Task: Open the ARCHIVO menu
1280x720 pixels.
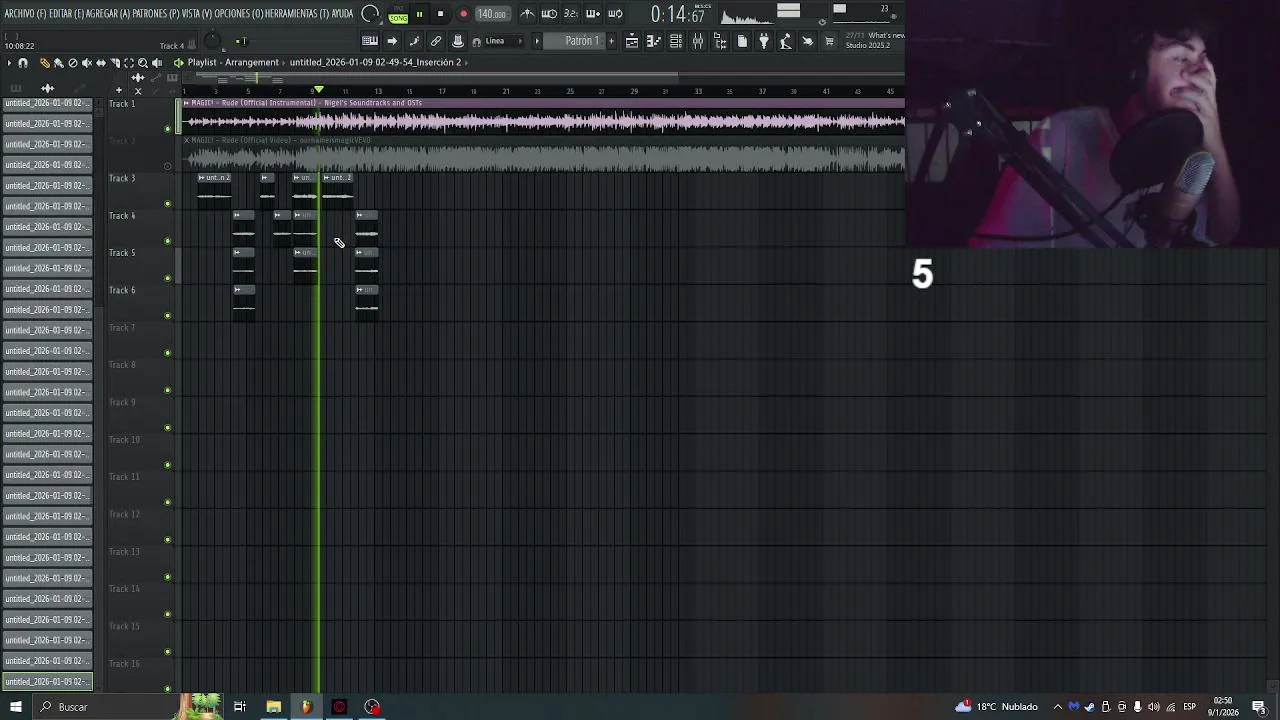Action: [x=25, y=14]
